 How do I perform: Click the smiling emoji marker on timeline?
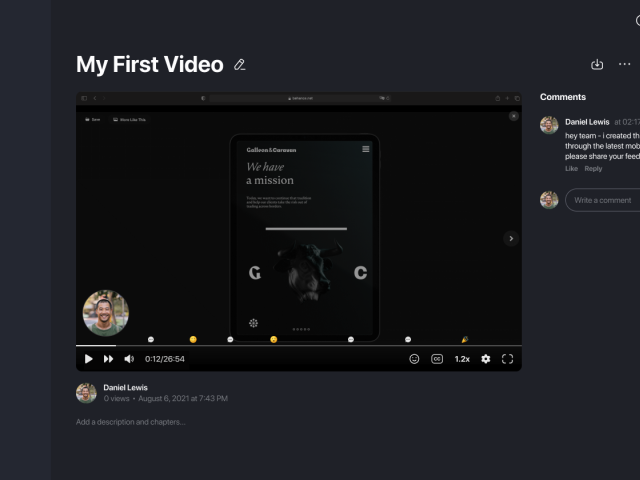193,339
